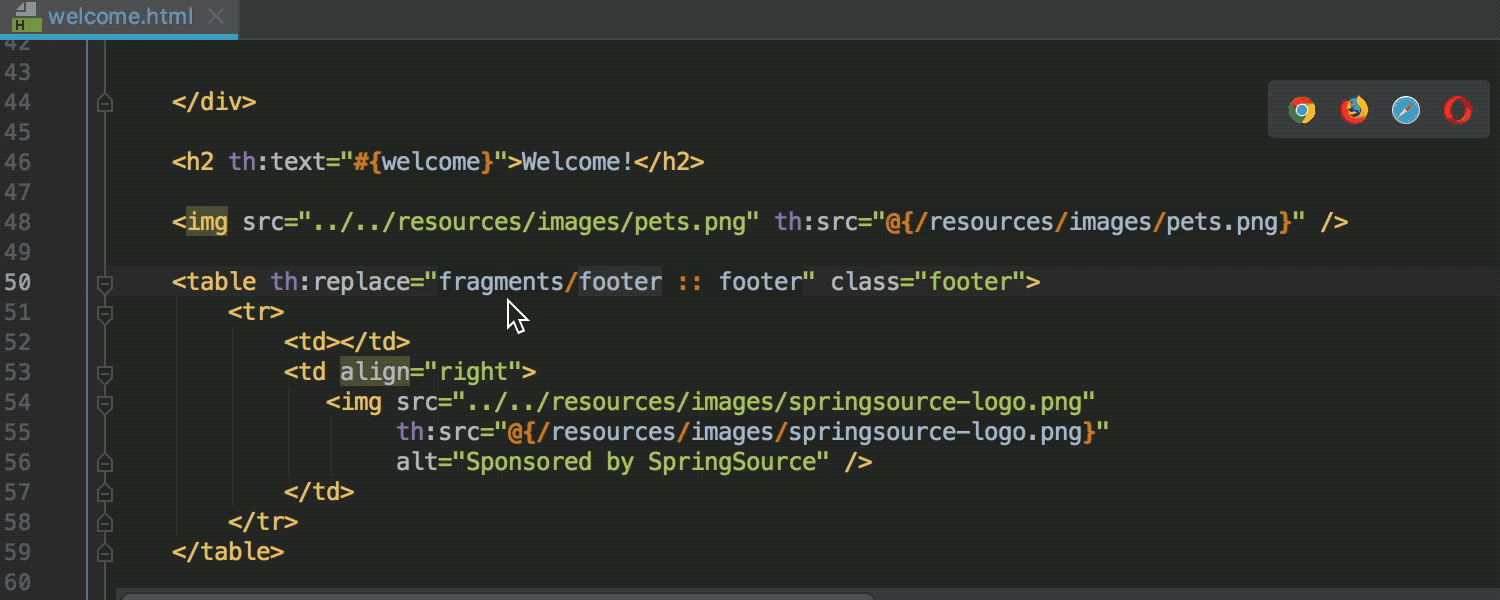
Task: Click the img tag name on line 48
Action: pyautogui.click(x=207, y=222)
